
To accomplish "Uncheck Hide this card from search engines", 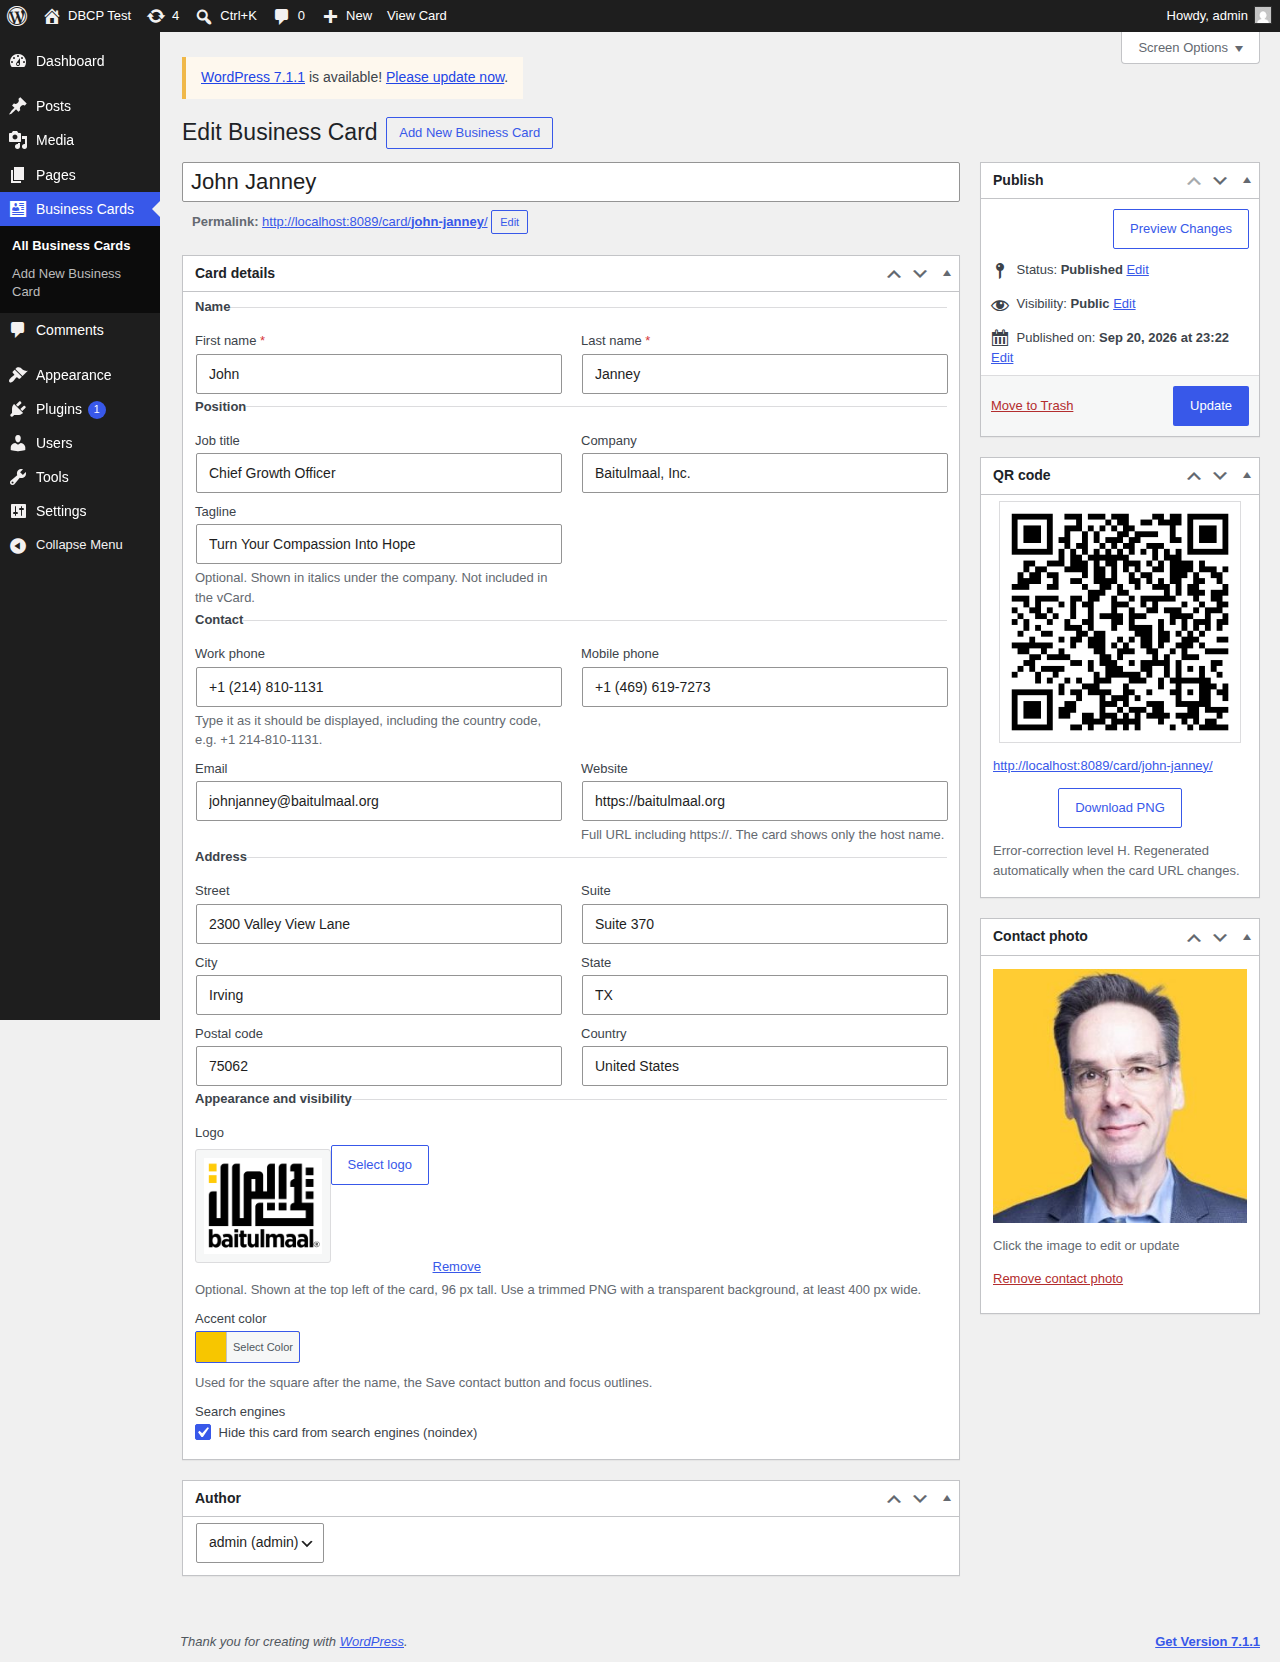I will click(203, 1432).
